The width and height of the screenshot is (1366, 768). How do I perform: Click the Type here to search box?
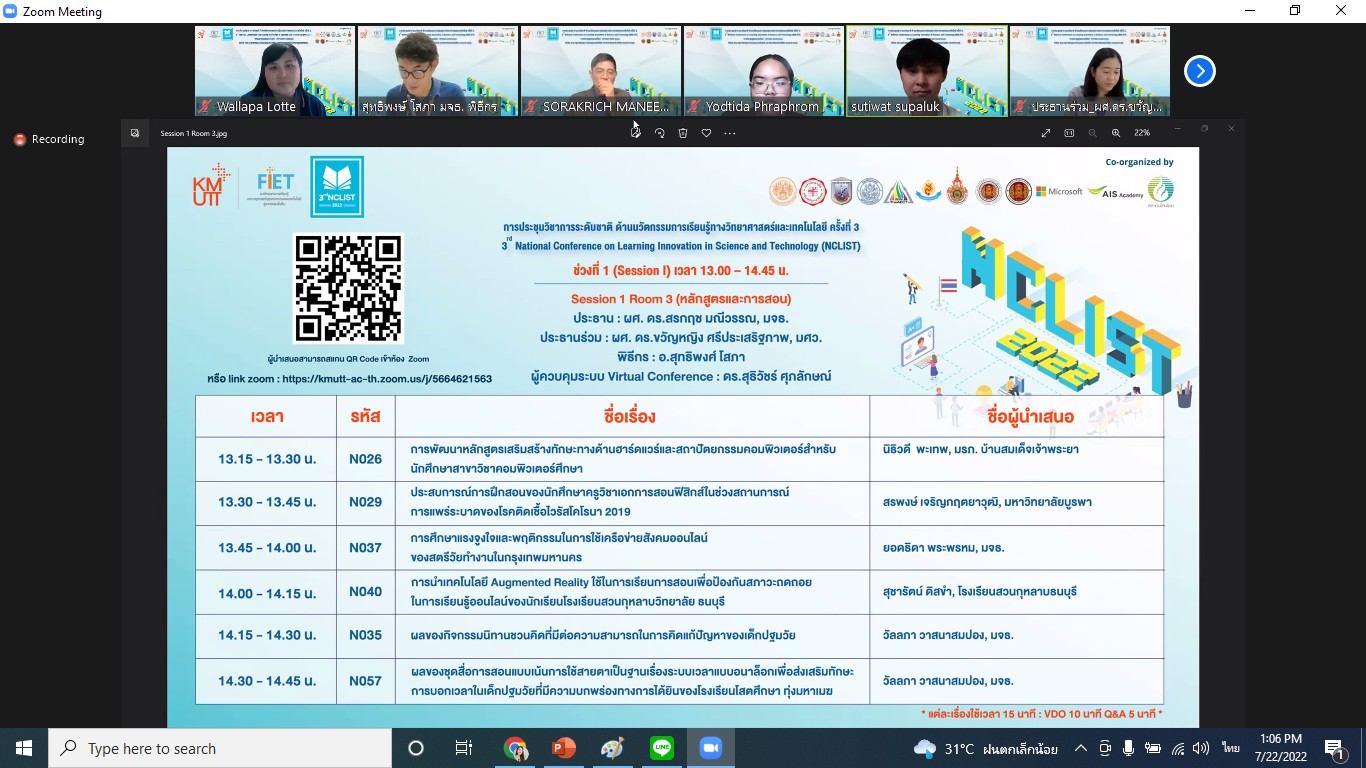click(220, 749)
